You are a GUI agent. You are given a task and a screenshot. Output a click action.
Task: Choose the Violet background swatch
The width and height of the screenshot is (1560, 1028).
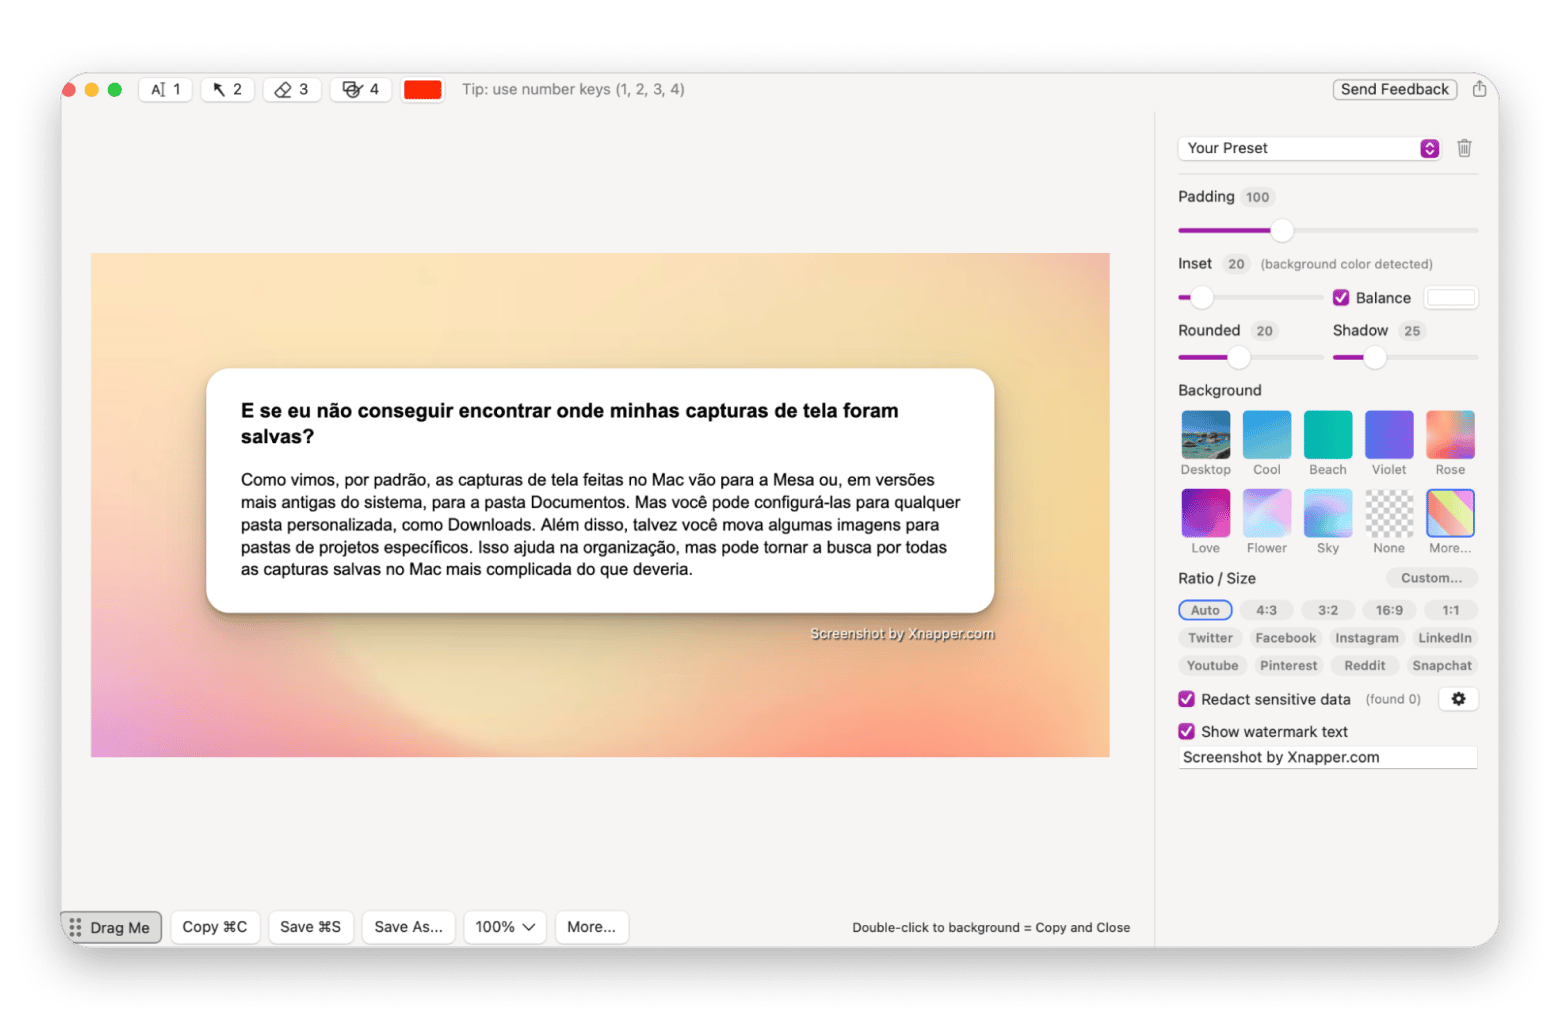1388,434
